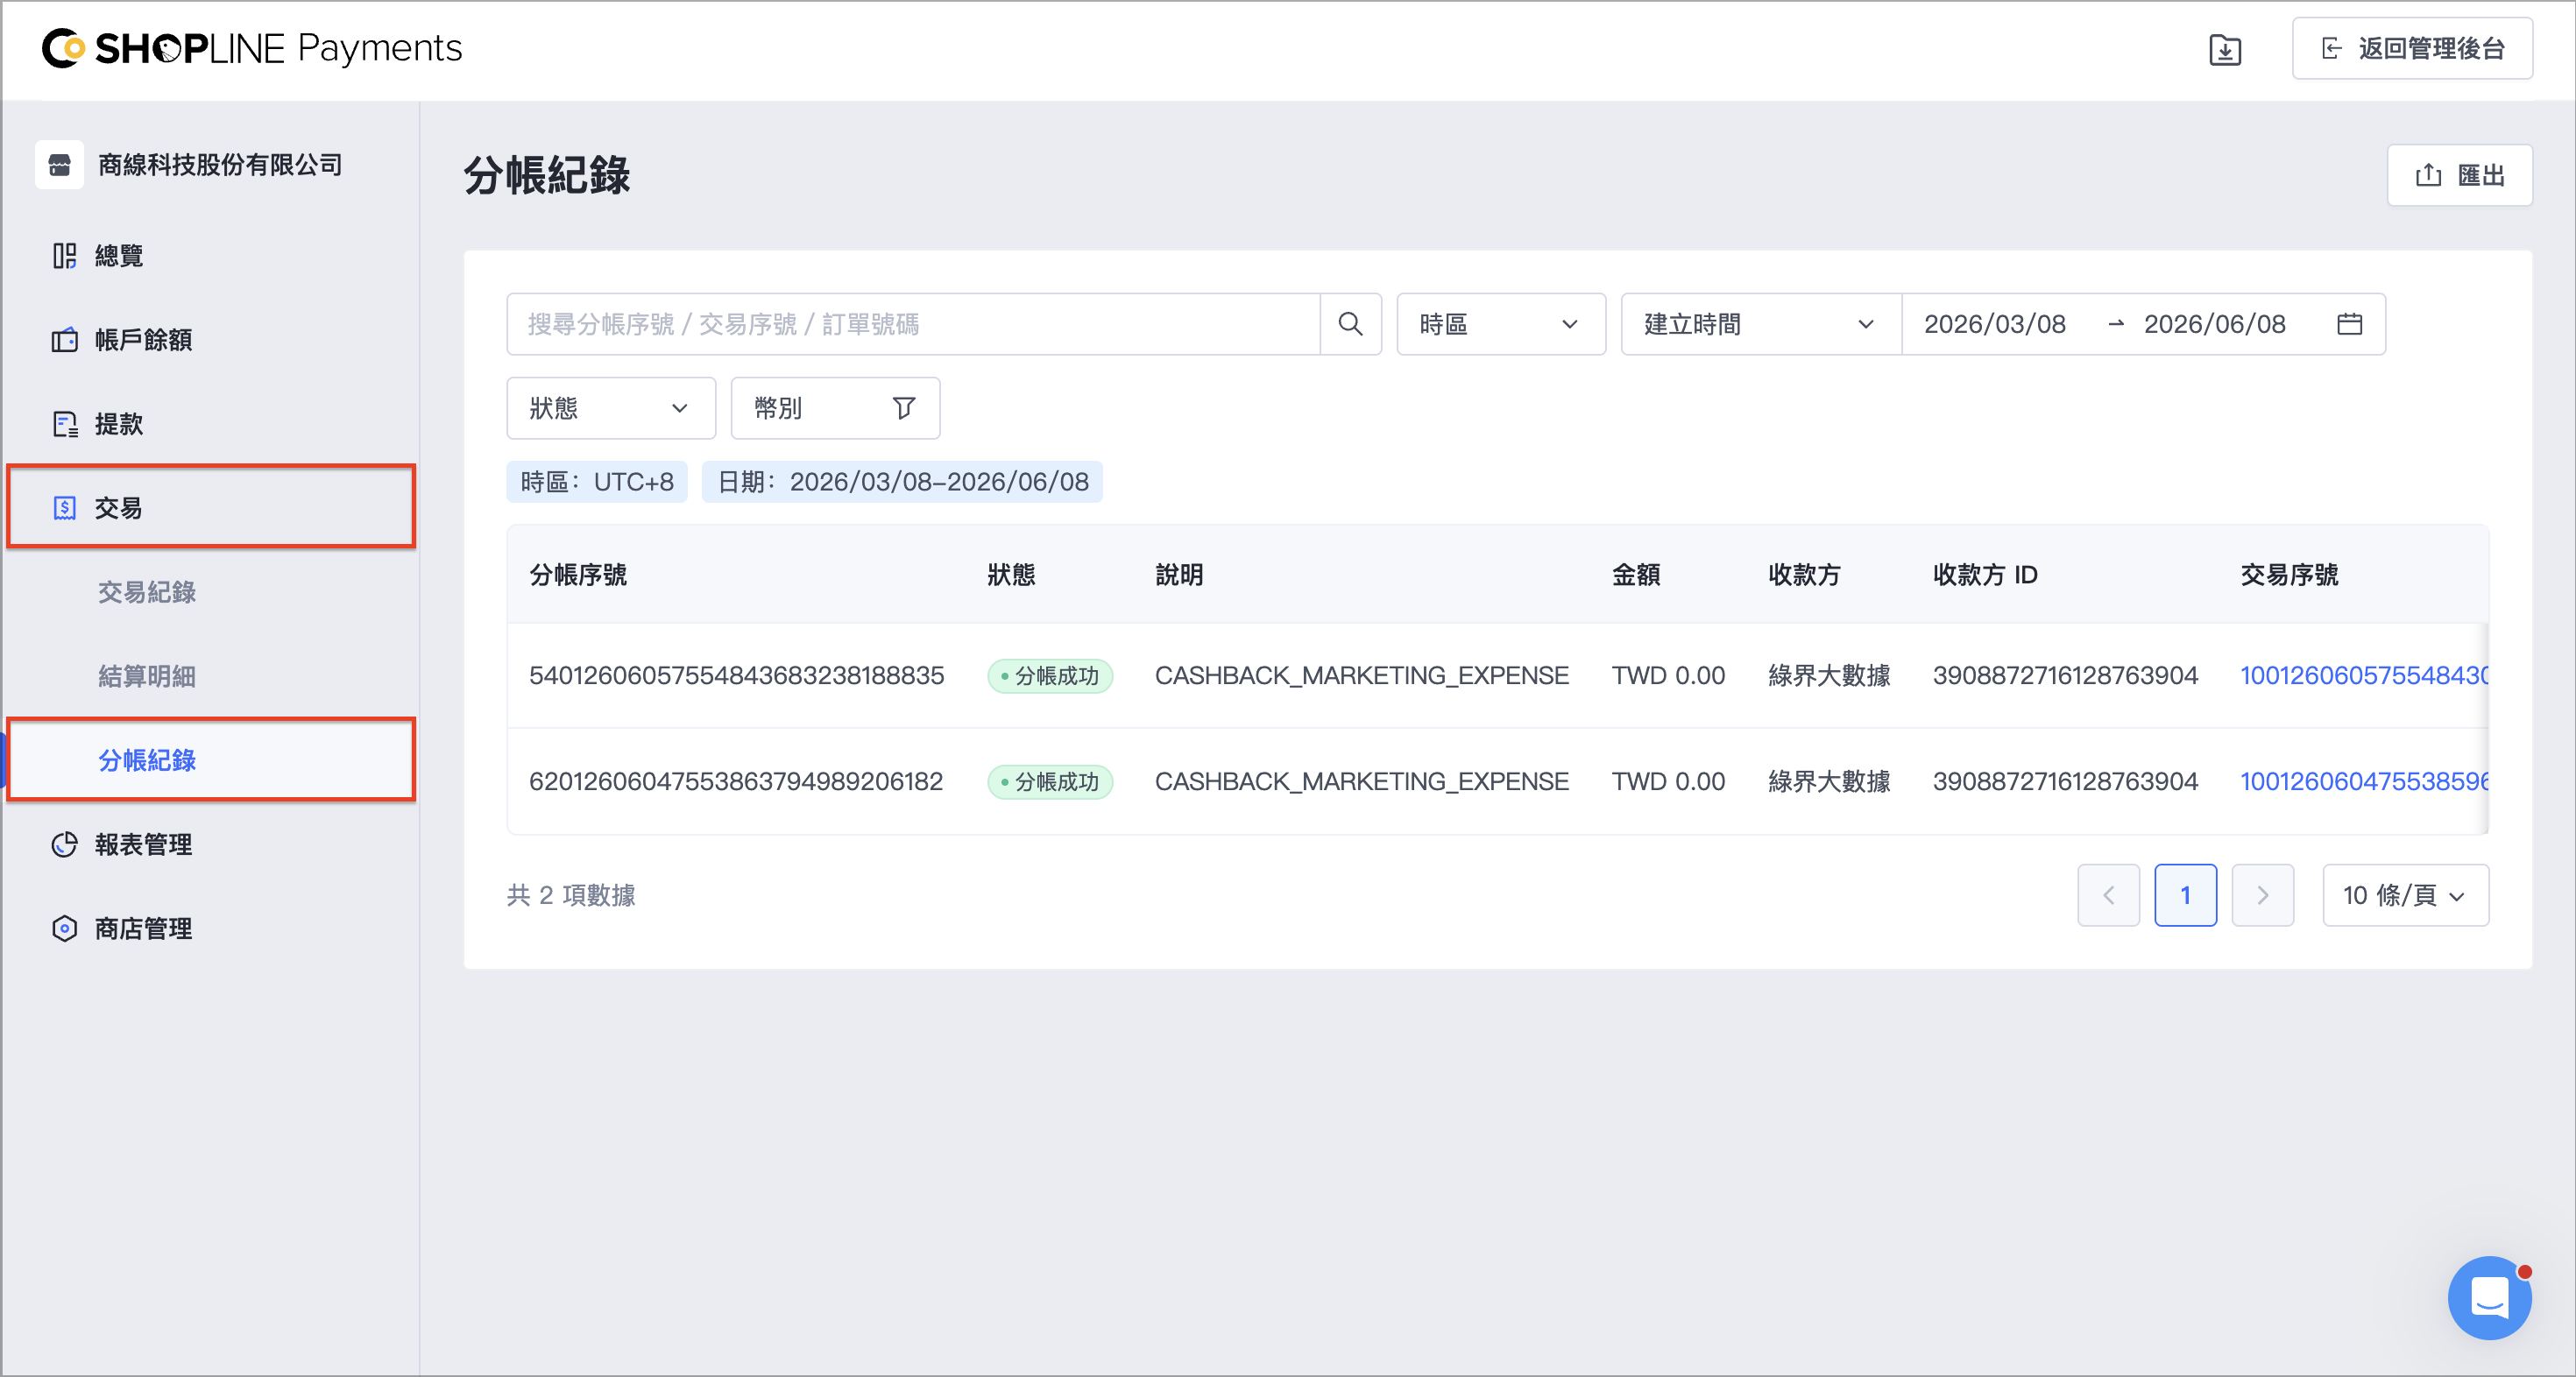Click the 商店管理 hexagon icon
This screenshot has height=1377, width=2576.
pos(64,928)
